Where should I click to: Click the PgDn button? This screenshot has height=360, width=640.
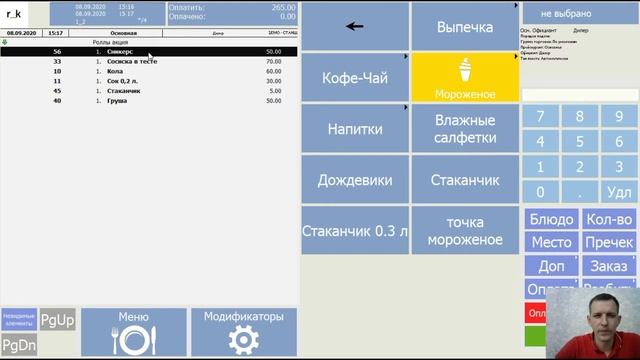[19, 345]
